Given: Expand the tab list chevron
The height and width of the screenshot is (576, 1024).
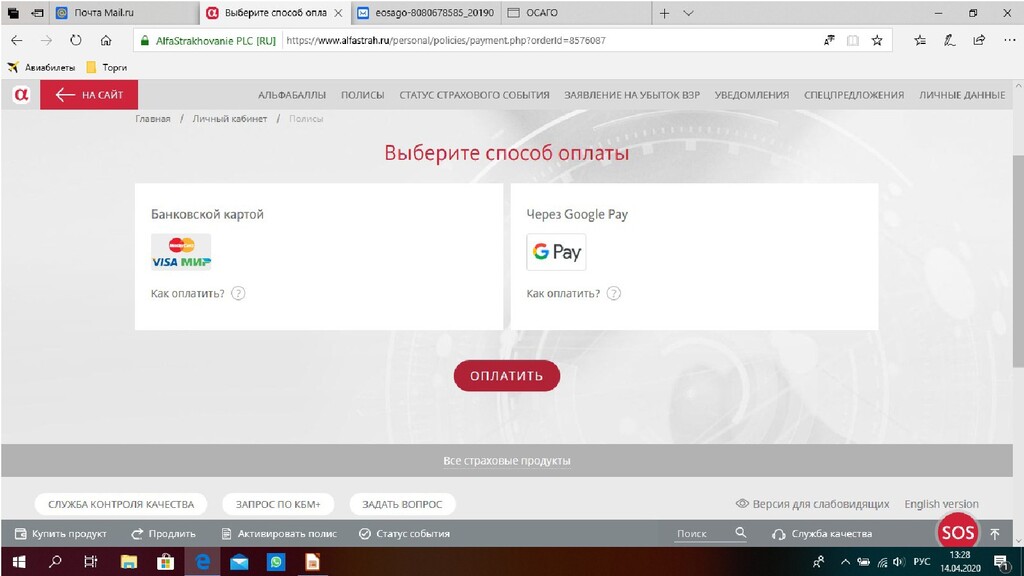Looking at the screenshot, I should tap(688, 13).
